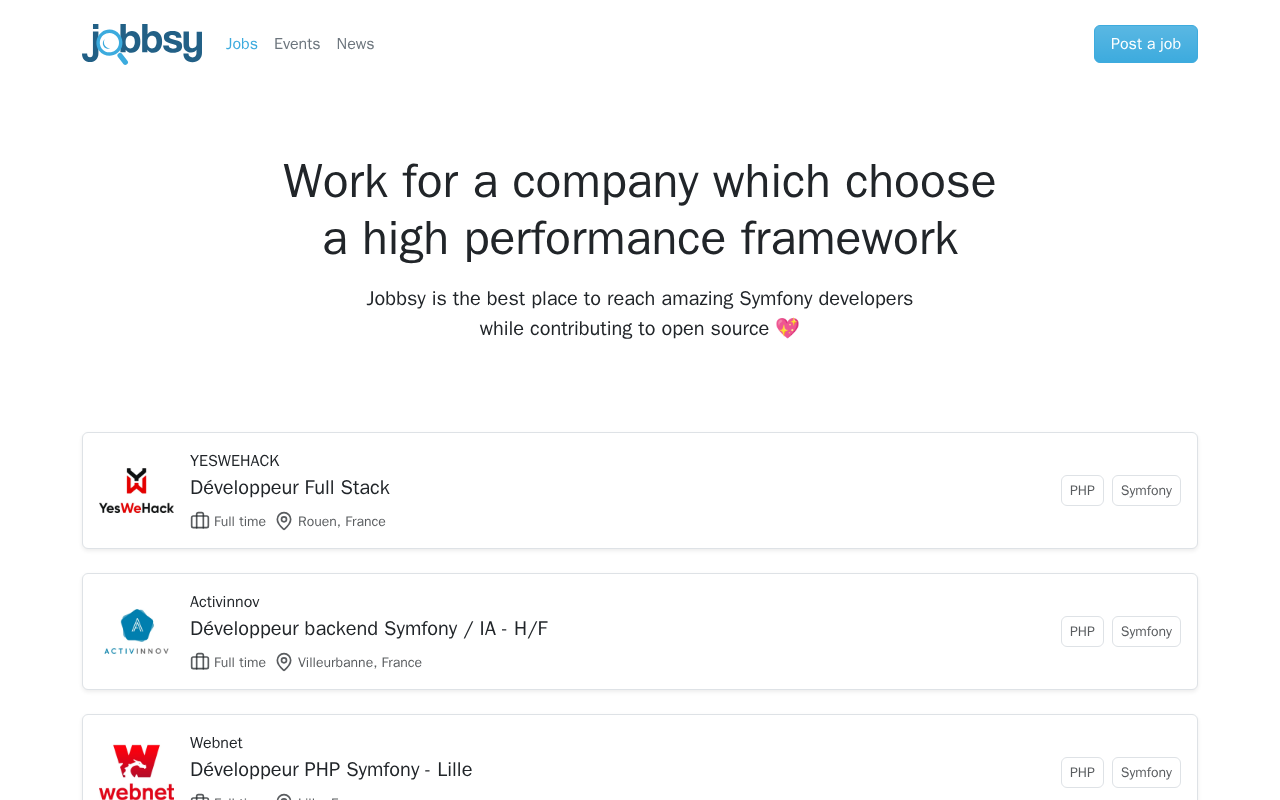Viewport: 1280px width, 800px height.
Task: Open Développeur PHP Symfony - Lille job
Action: pyautogui.click(x=331, y=770)
